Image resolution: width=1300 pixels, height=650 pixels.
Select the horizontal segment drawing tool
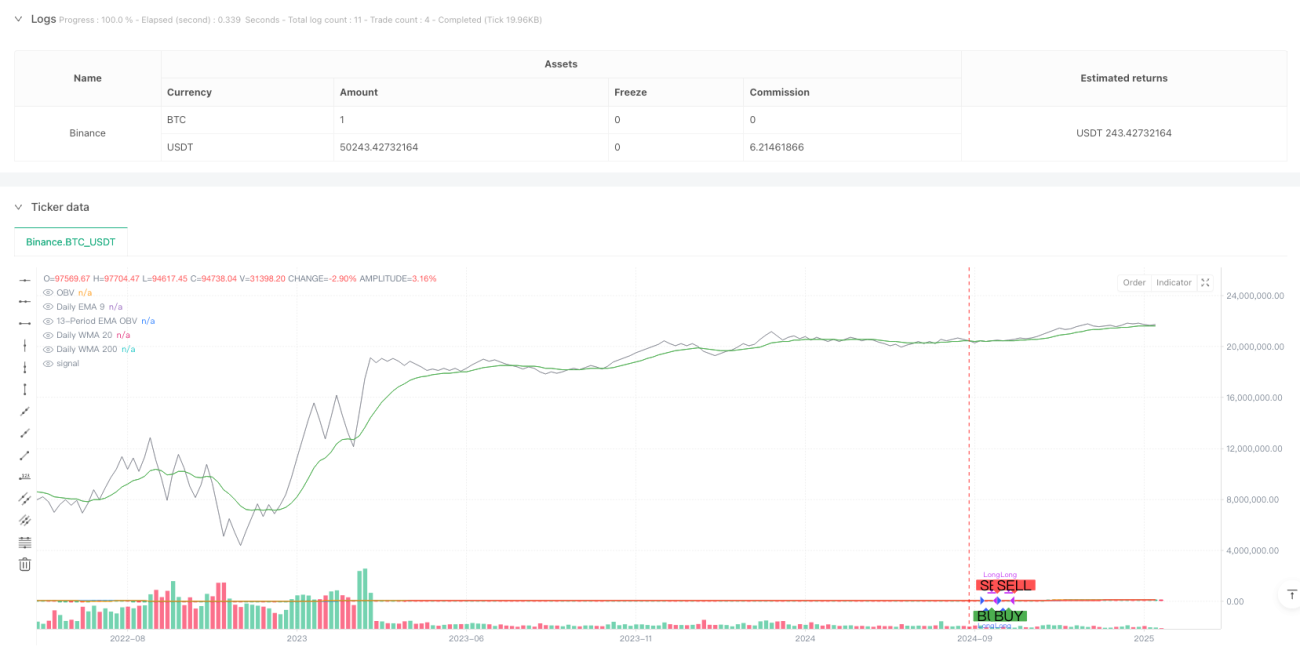[x=25, y=323]
